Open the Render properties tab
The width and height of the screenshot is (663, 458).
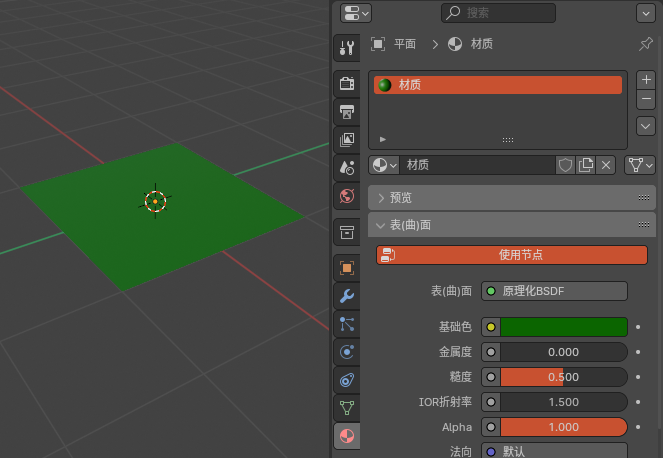347,84
